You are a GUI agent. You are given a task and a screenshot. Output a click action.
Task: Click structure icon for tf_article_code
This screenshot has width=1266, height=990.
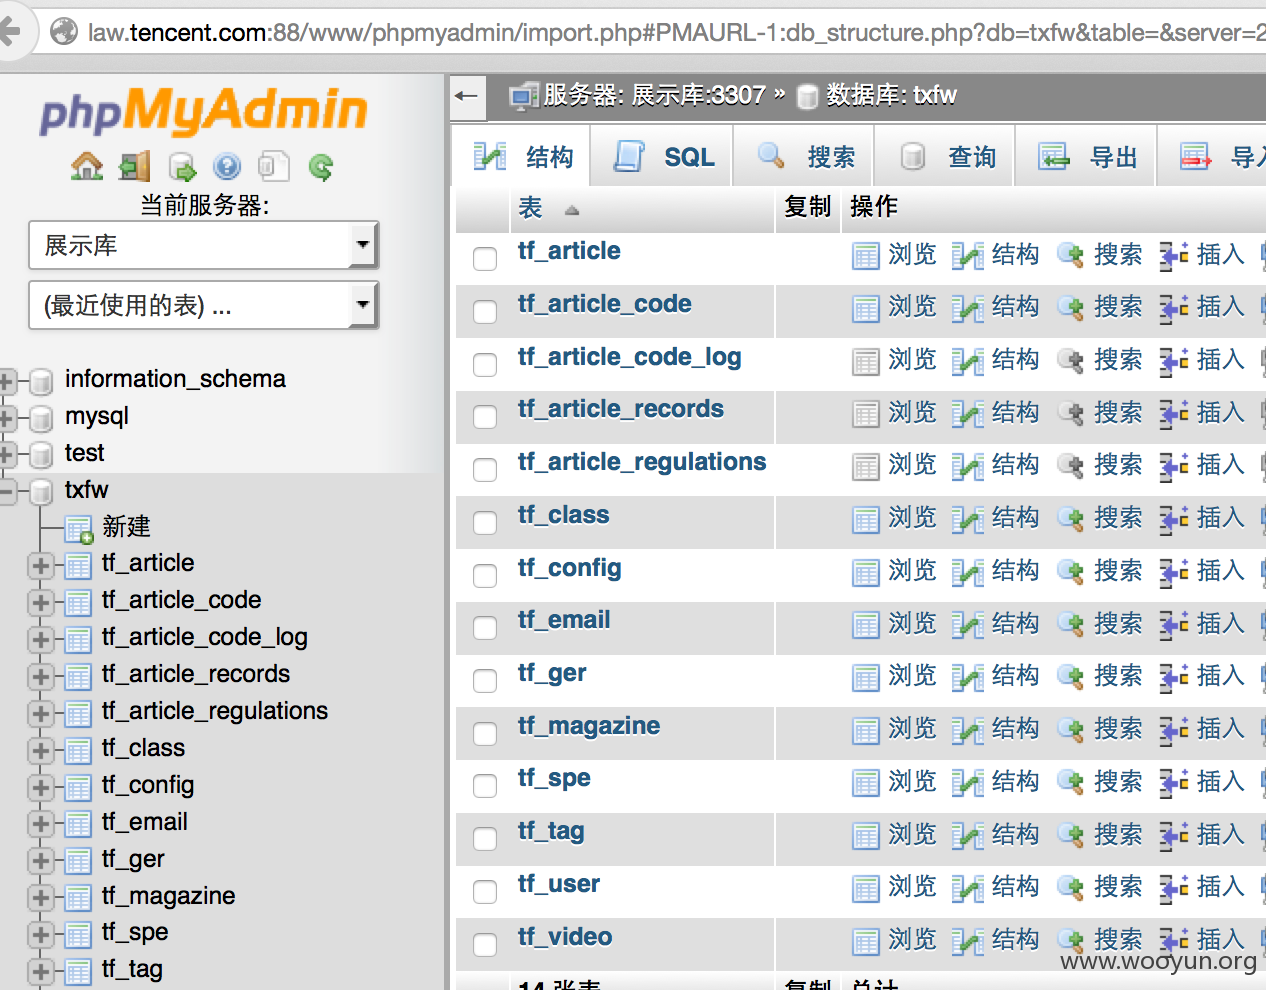(x=968, y=308)
